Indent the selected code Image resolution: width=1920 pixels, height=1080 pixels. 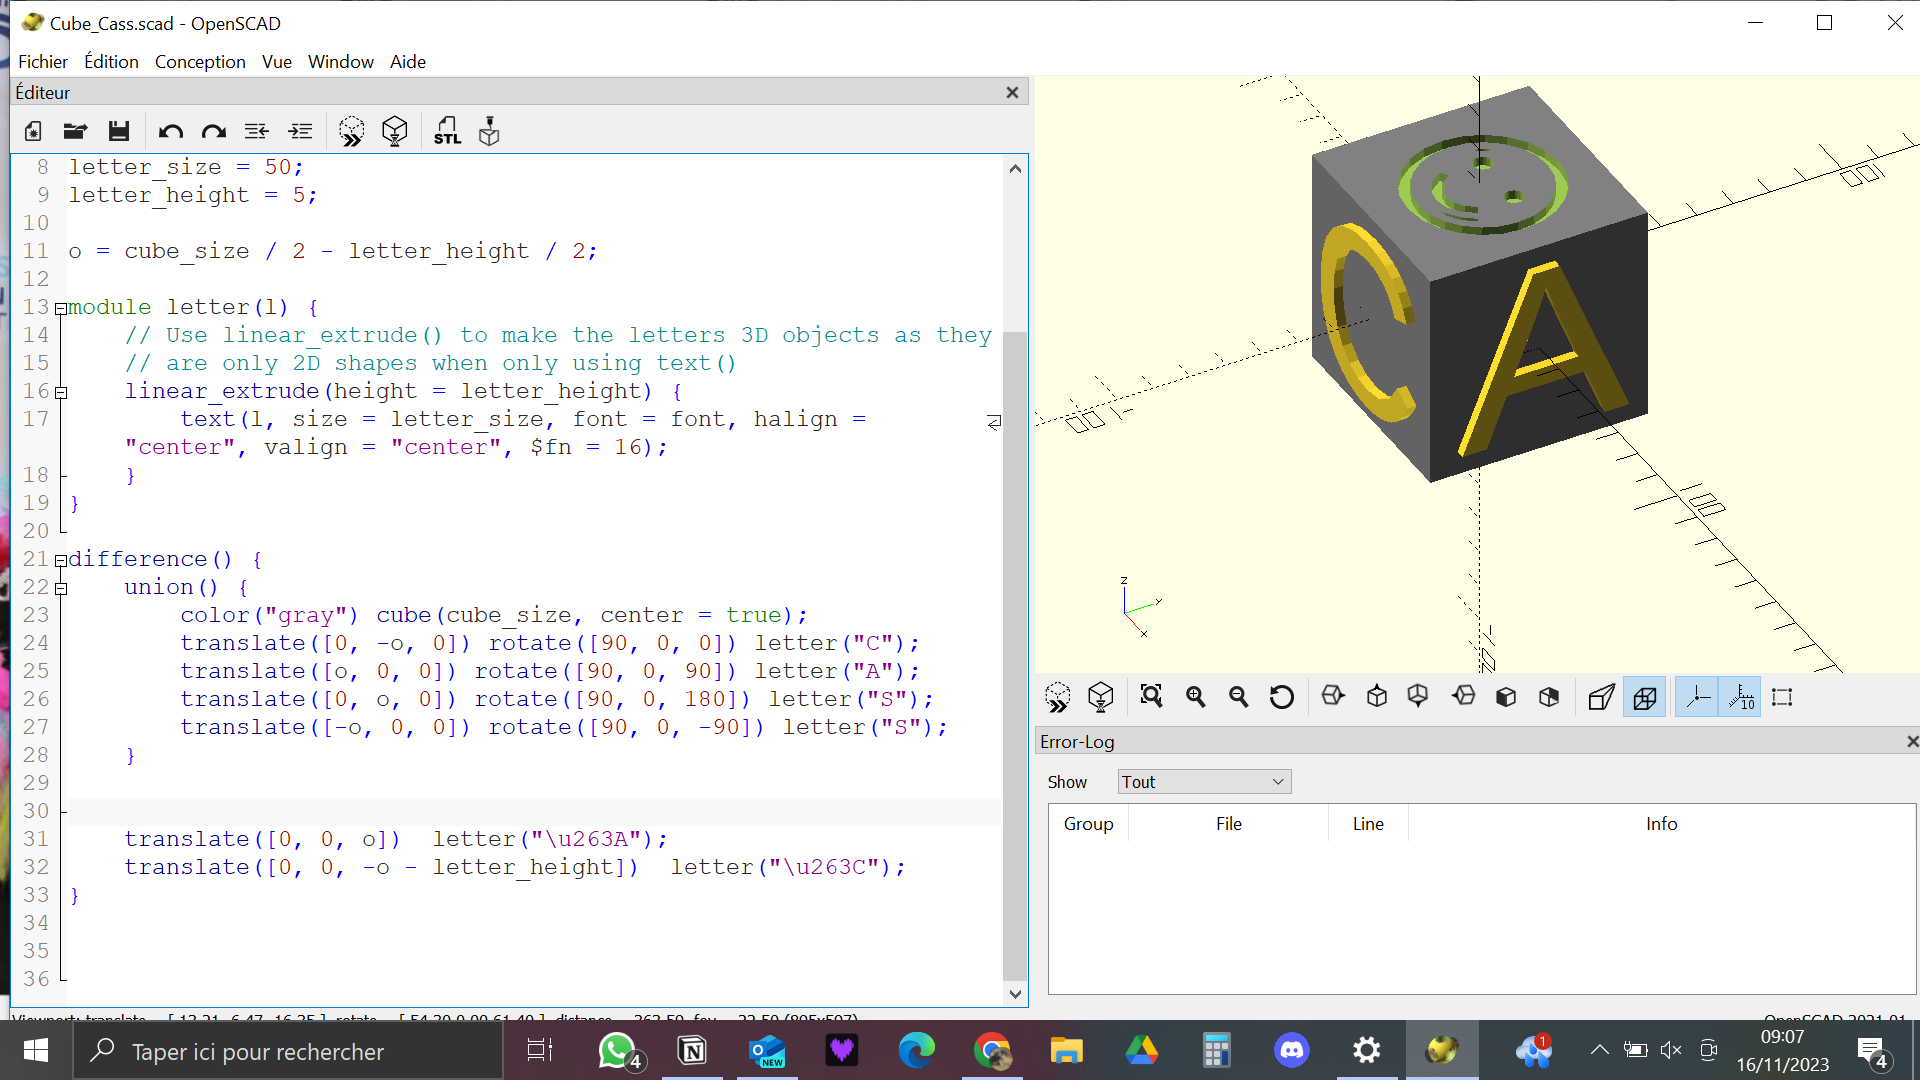coord(300,131)
